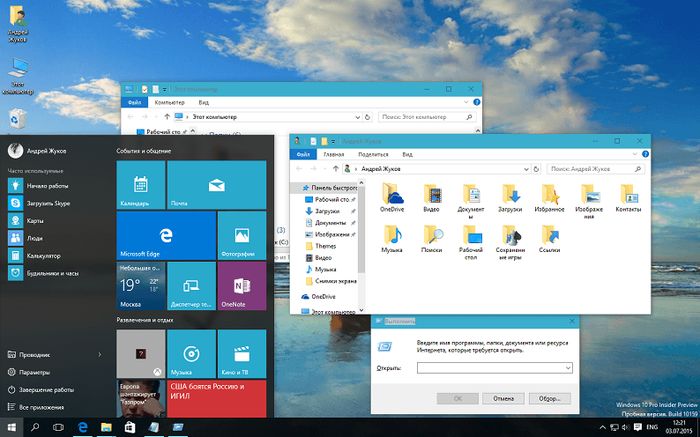Open the Почта mail tile
The width and height of the screenshot is (700, 437).
click(x=215, y=186)
